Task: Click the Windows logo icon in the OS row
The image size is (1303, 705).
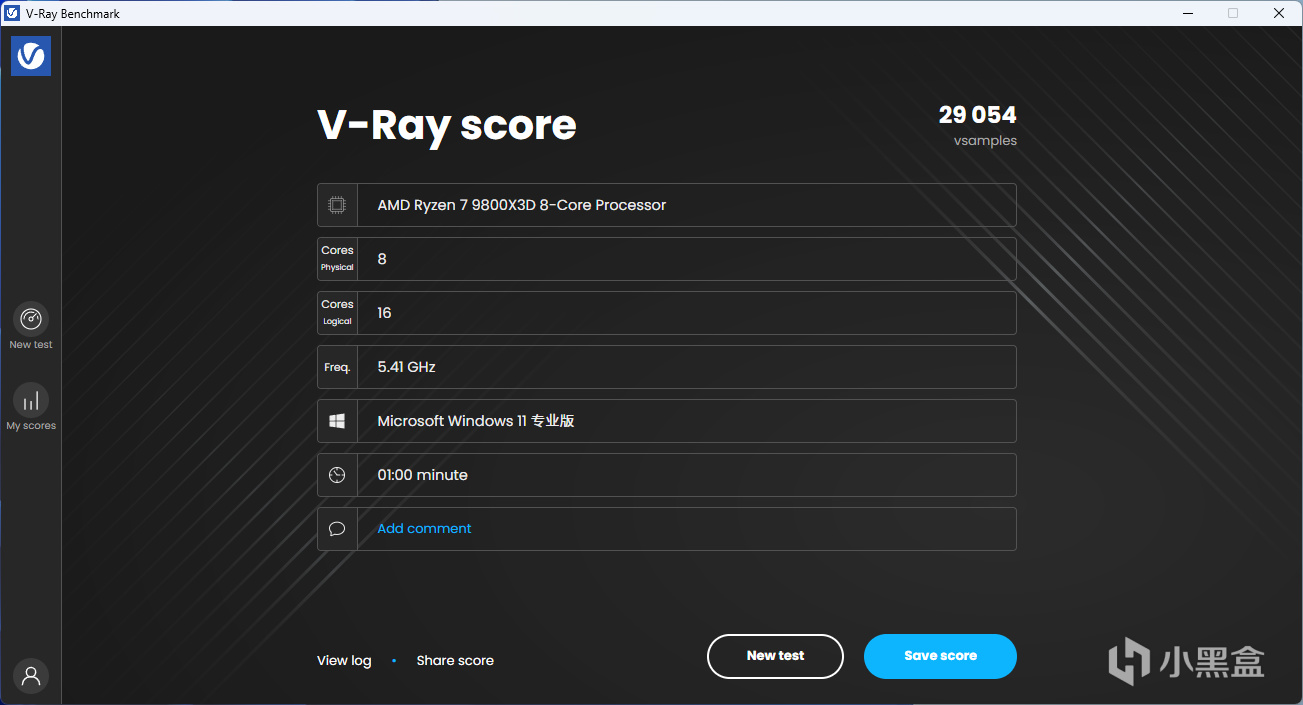Action: click(337, 421)
